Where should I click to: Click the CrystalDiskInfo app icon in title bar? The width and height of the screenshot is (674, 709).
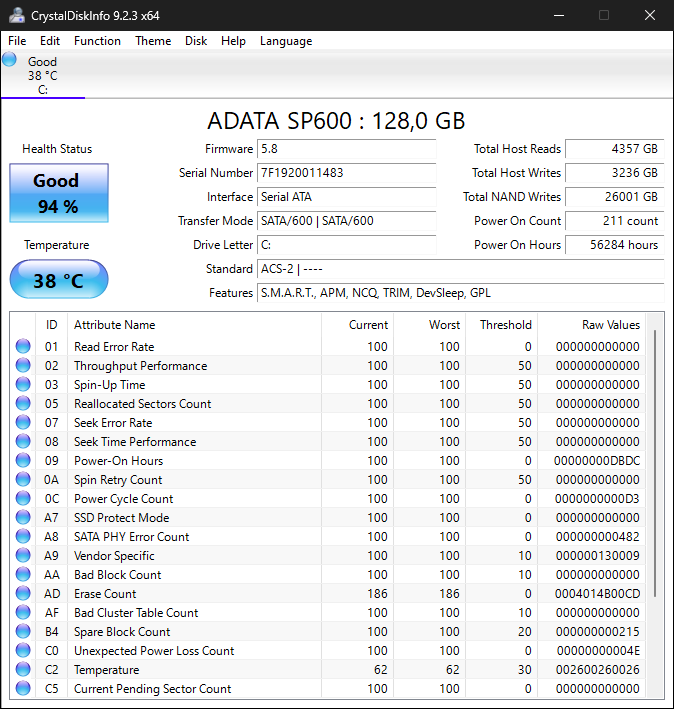click(14, 15)
